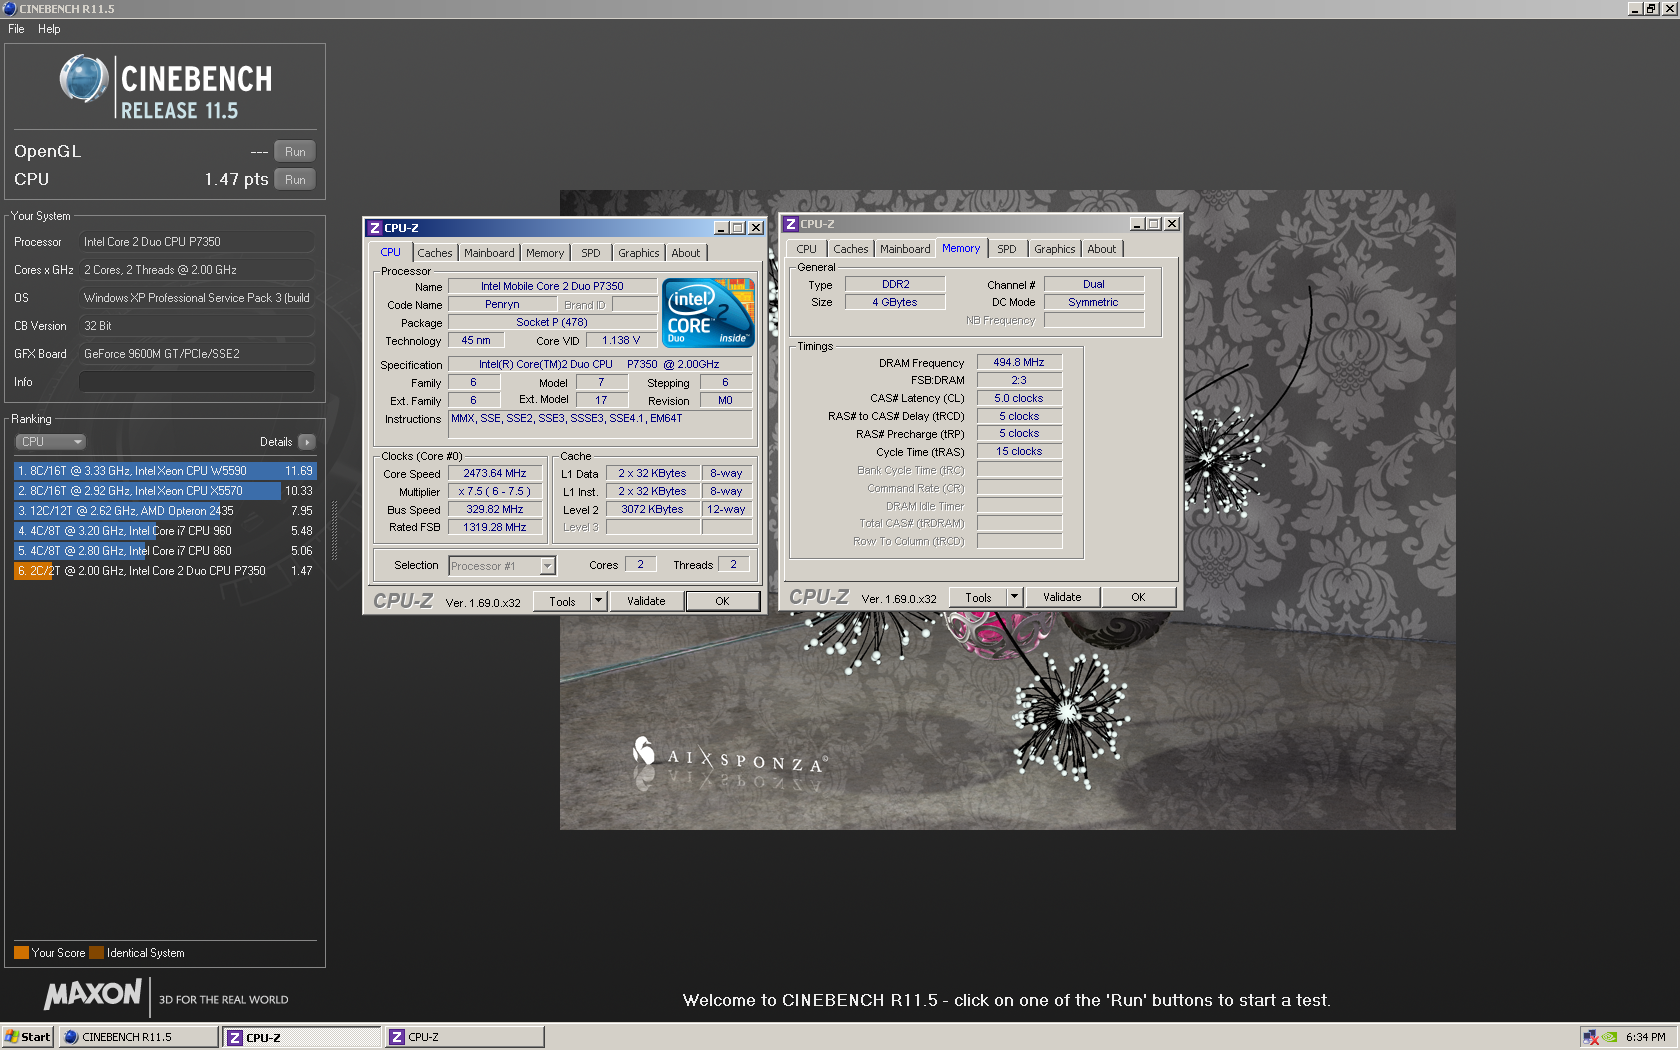This screenshot has height=1050, width=1680.
Task: Click the orange Your Score legend swatch
Action: [21, 953]
